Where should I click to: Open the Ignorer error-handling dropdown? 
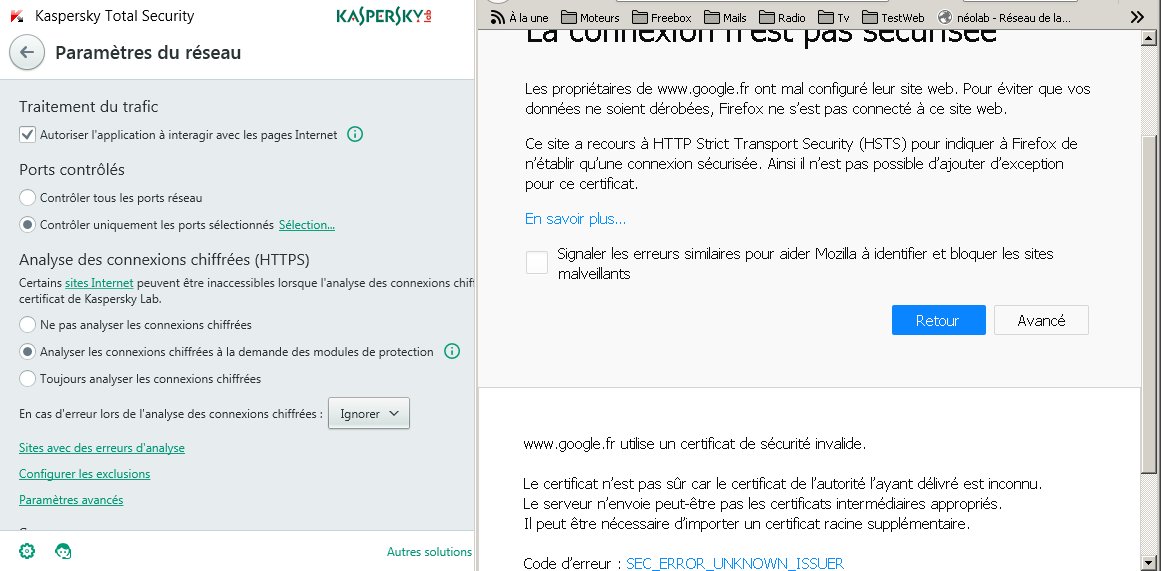click(x=369, y=413)
